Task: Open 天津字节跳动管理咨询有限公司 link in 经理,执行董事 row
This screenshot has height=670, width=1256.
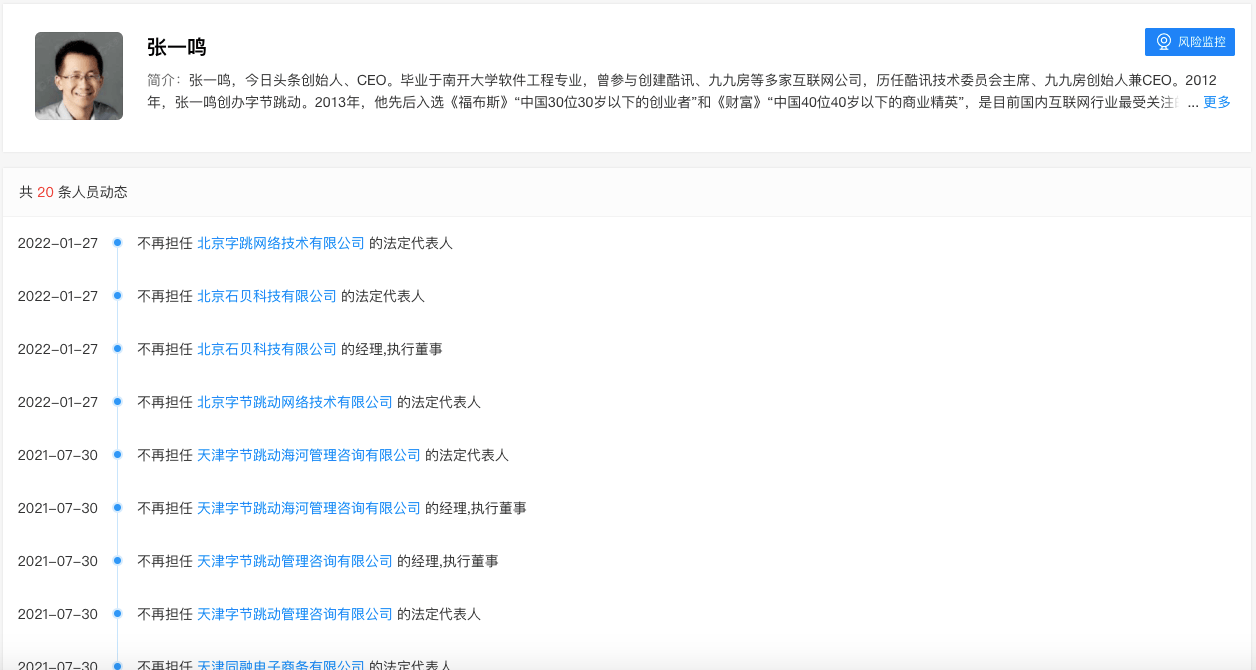Action: click(295, 561)
